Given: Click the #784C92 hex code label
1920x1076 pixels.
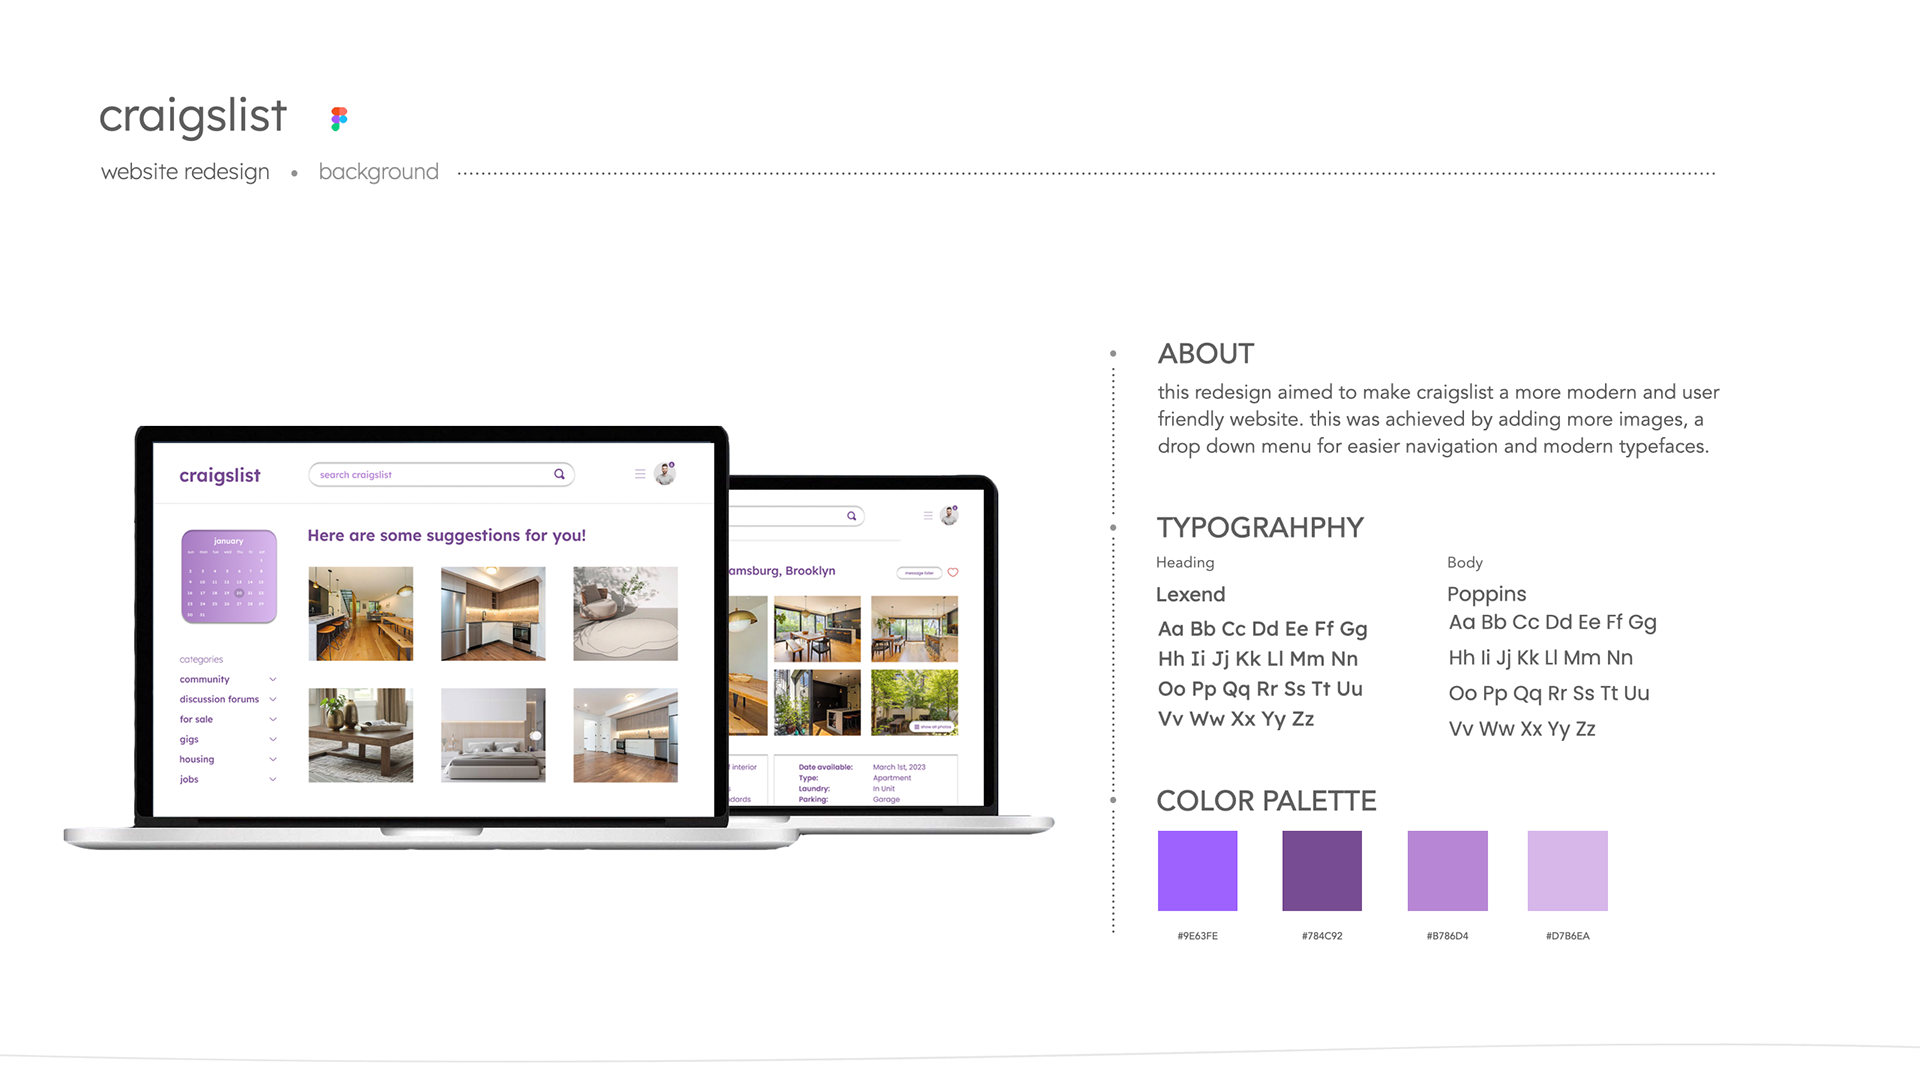Looking at the screenshot, I should [x=1322, y=936].
